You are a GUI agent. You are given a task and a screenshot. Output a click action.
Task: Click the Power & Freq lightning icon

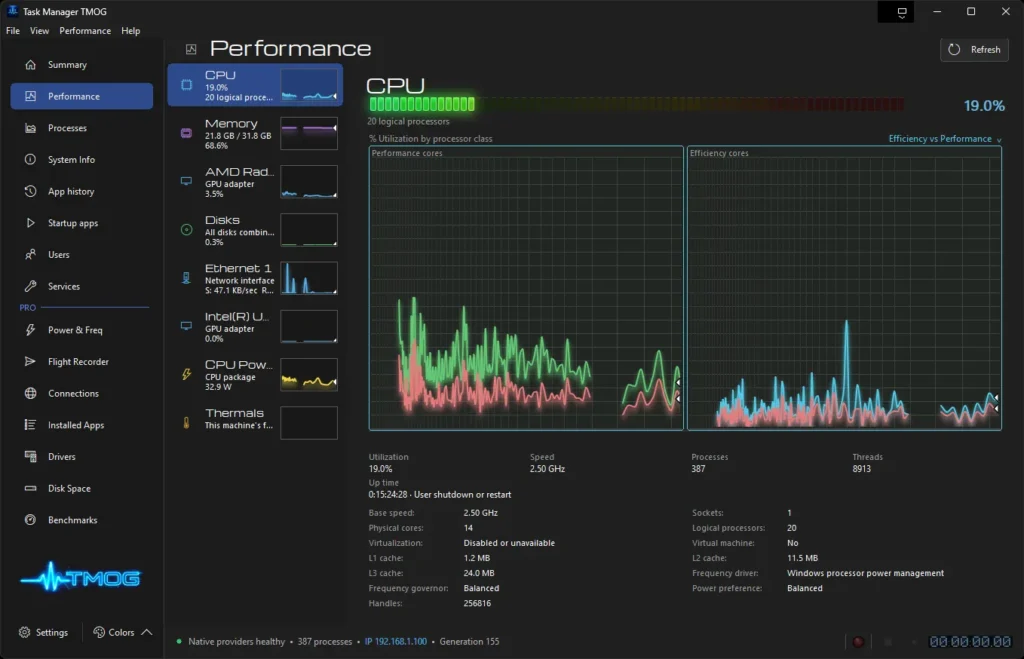[x=30, y=330]
